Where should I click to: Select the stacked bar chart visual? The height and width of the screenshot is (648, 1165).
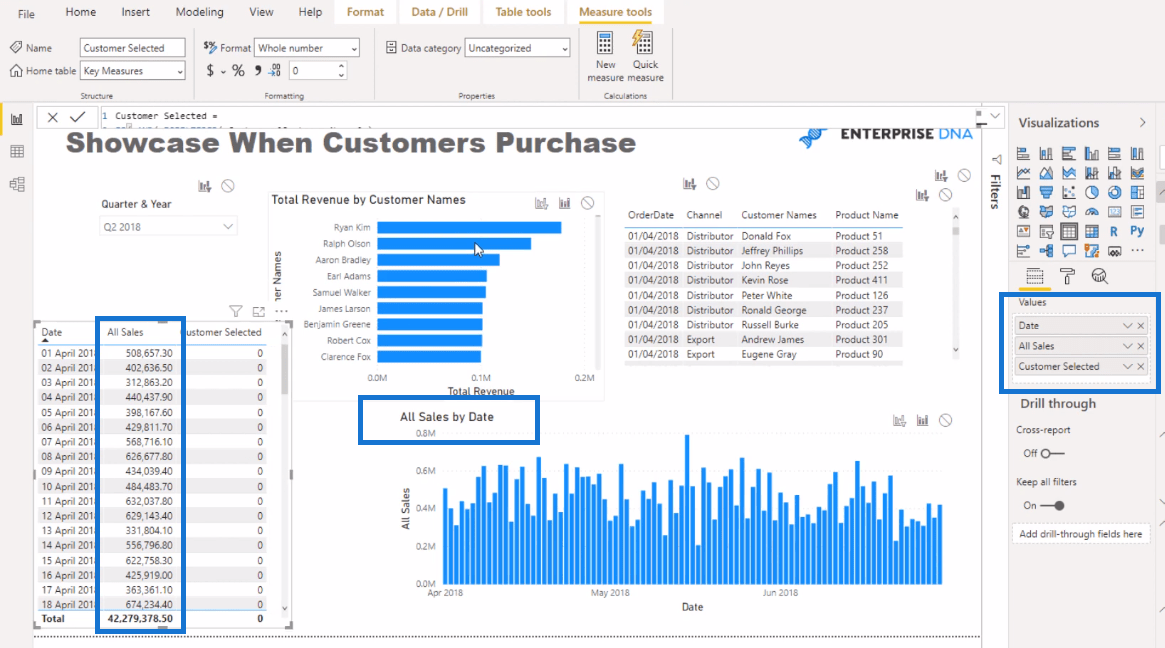pos(1023,154)
